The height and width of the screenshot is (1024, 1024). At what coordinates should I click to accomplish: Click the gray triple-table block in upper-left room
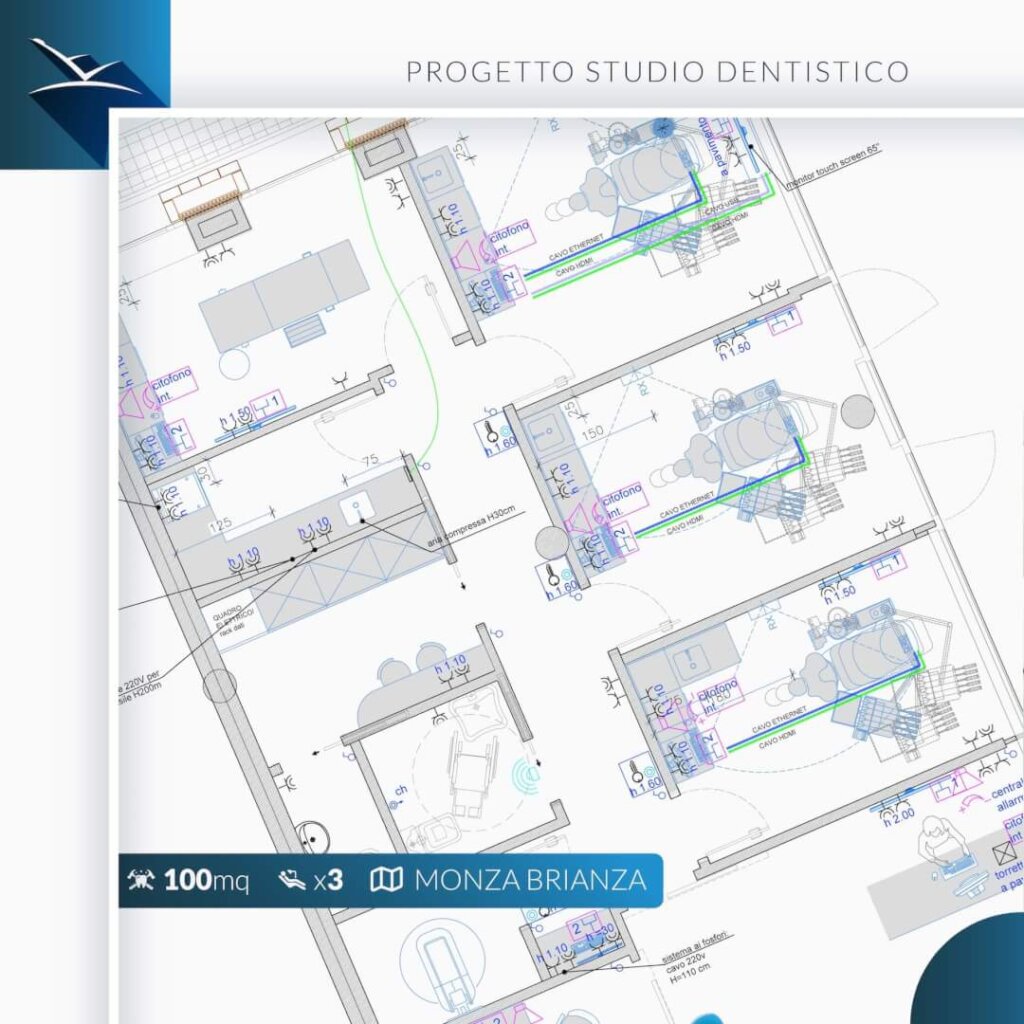[x=284, y=294]
